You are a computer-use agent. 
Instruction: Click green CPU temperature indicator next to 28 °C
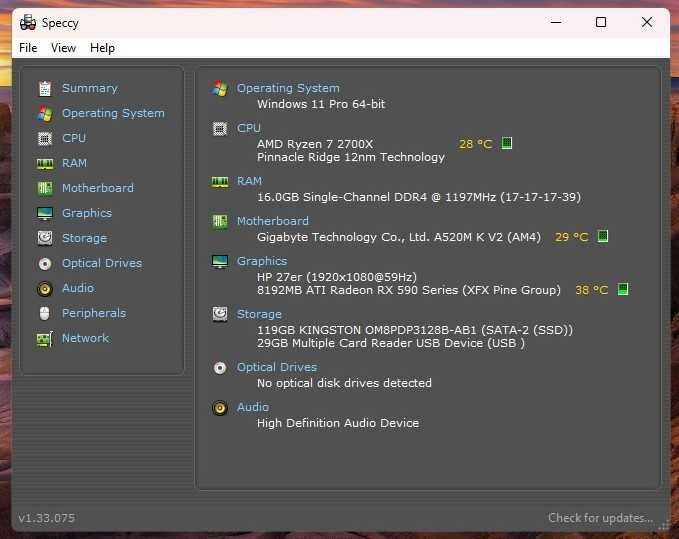506,143
